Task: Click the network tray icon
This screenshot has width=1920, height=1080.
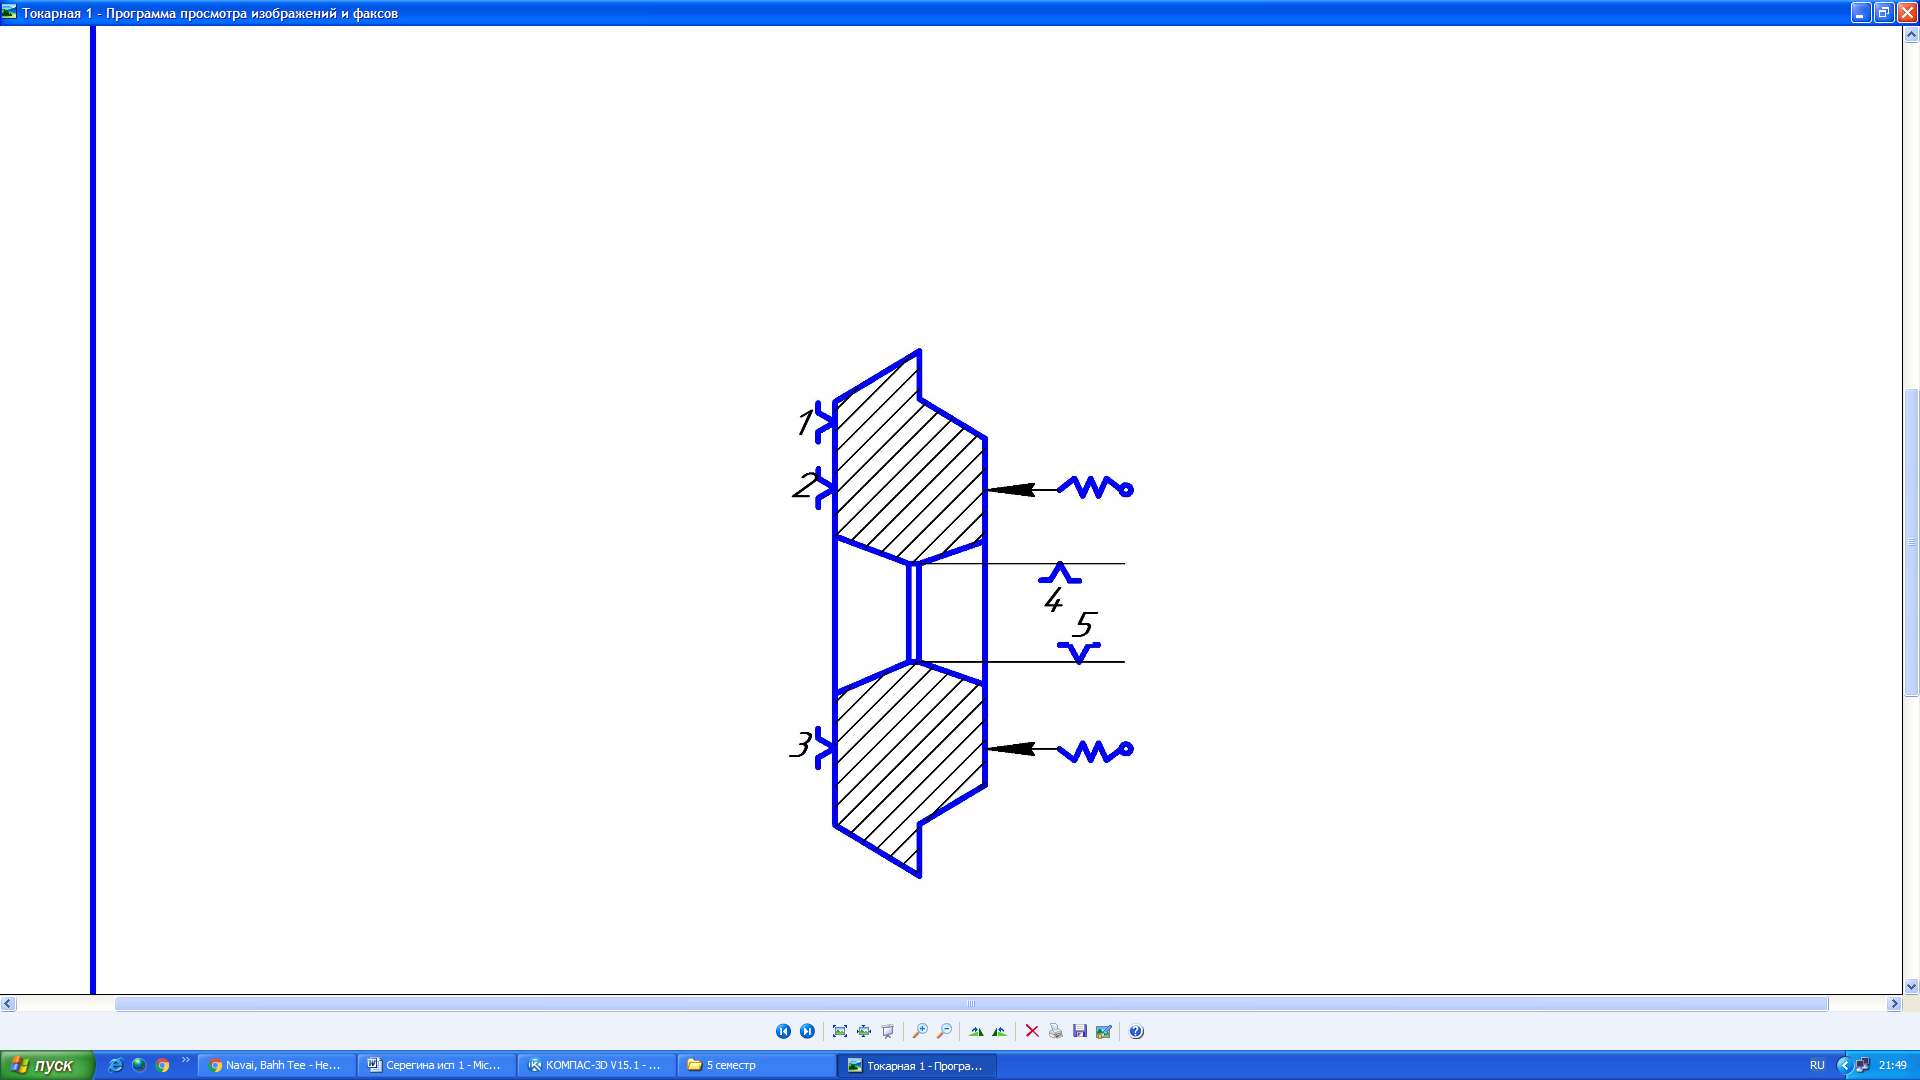Action: point(1862,1065)
